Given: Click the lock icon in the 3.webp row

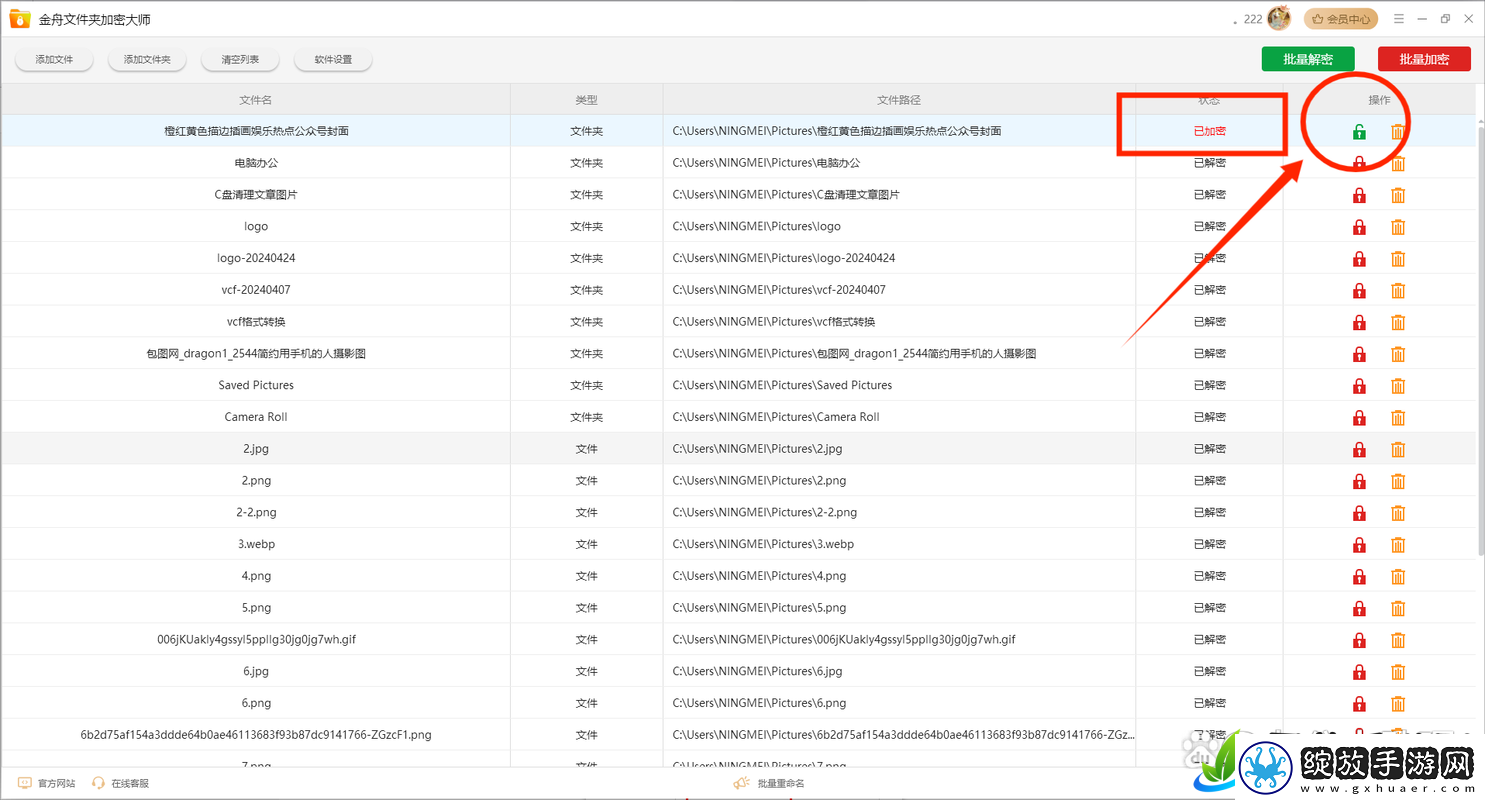Looking at the screenshot, I should [1359, 545].
